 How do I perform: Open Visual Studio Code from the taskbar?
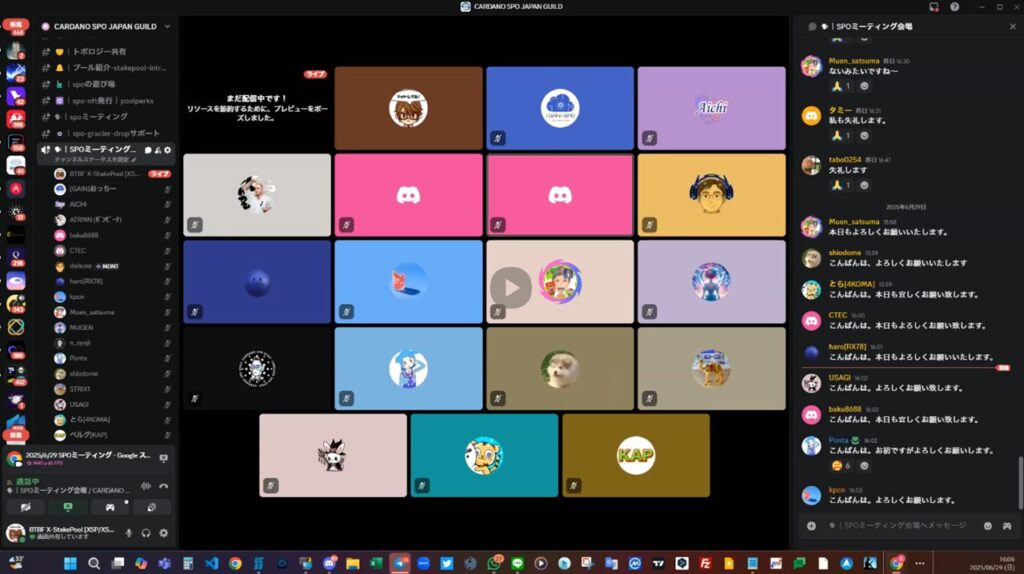coord(212,563)
